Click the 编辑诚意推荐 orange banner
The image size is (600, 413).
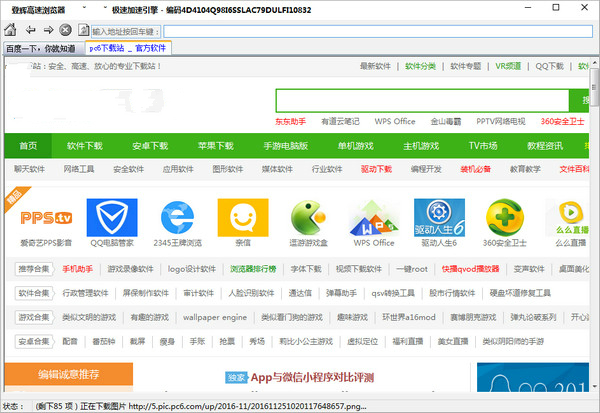pos(69,374)
